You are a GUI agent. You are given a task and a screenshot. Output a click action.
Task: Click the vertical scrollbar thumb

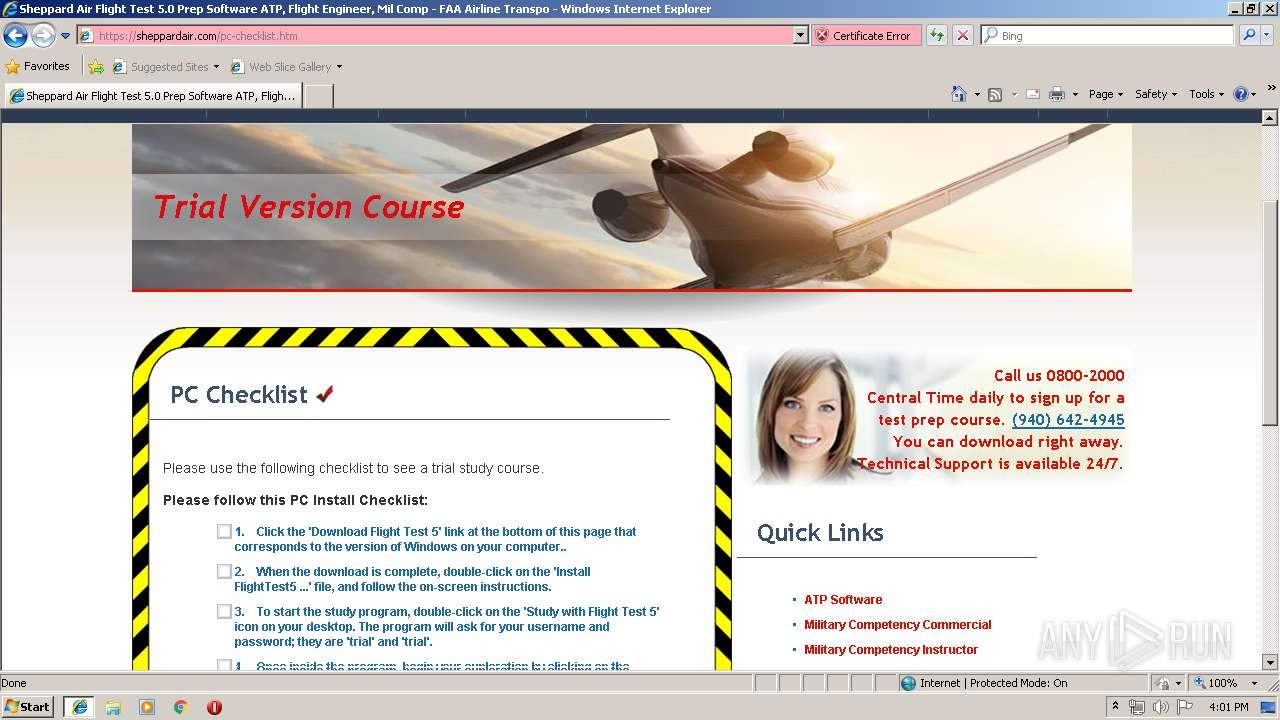click(x=1270, y=313)
